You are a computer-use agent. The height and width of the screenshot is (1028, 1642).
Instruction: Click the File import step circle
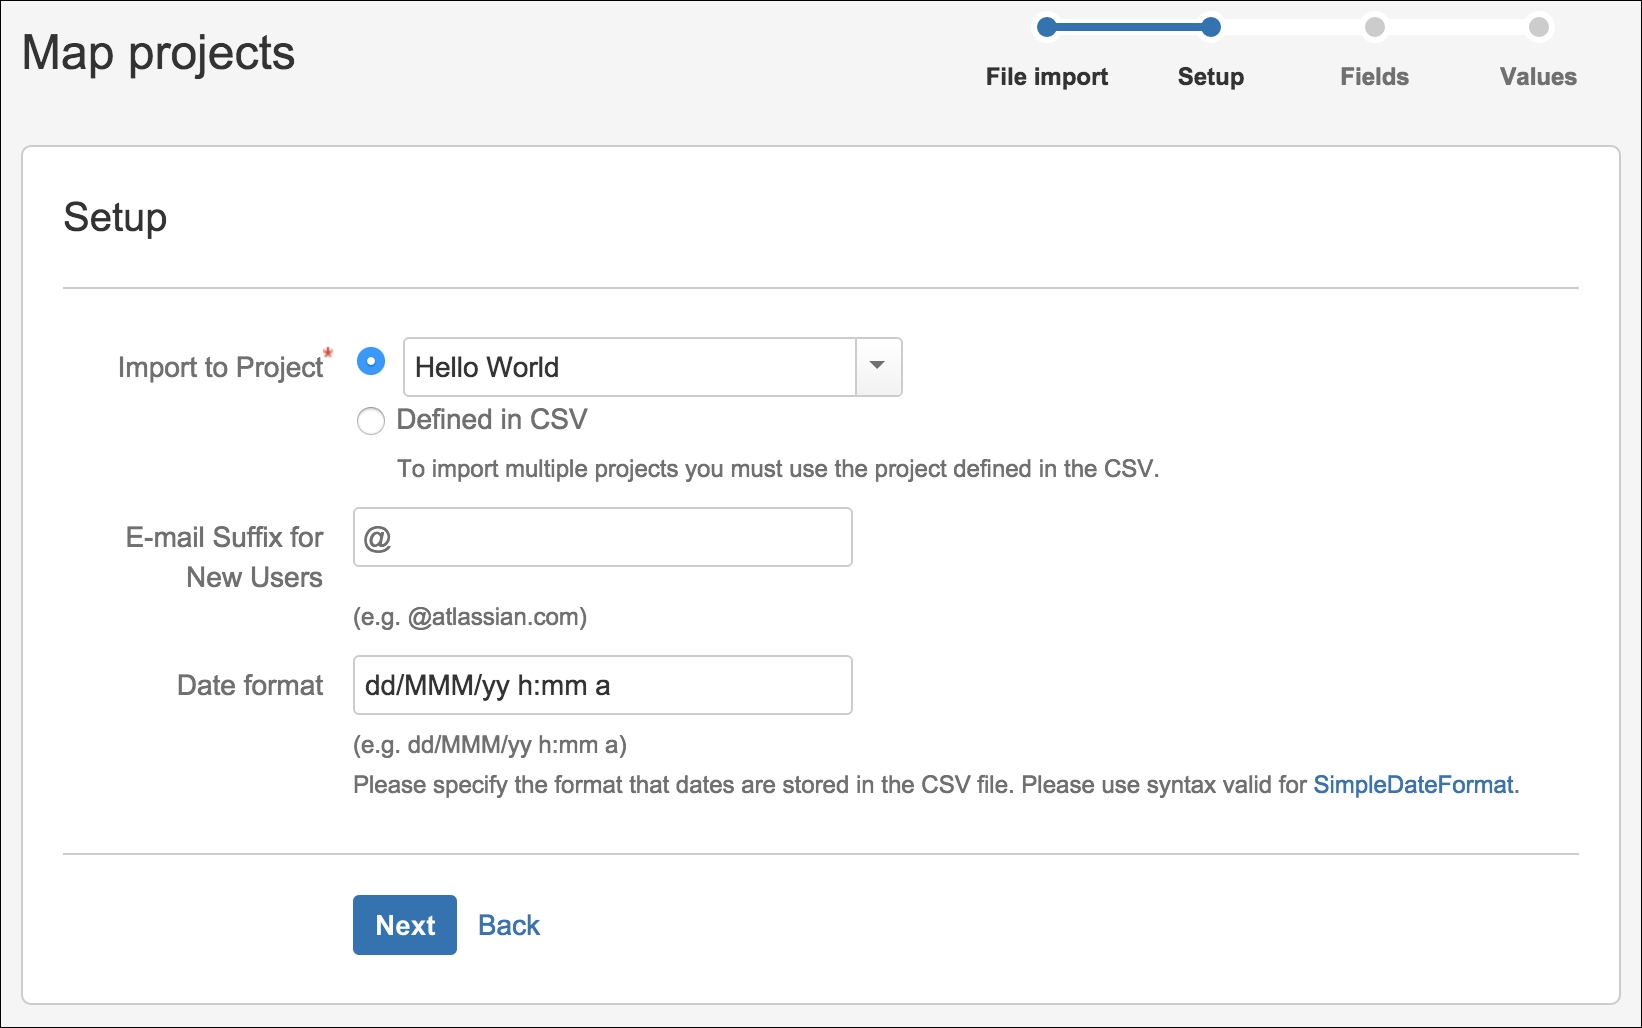[x=1047, y=27]
